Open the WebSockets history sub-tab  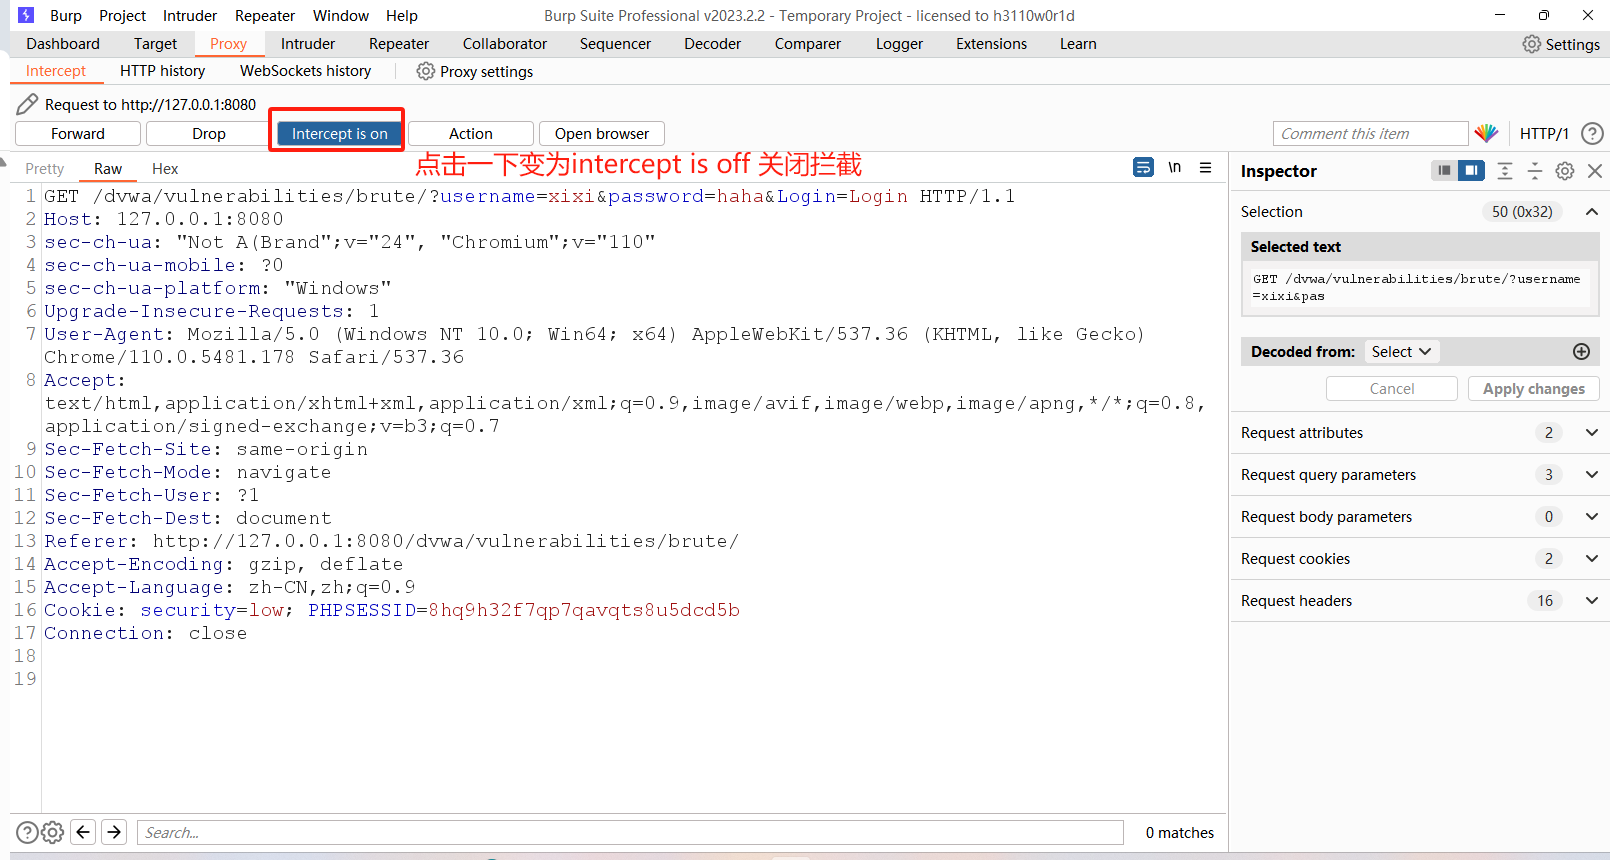click(x=305, y=71)
